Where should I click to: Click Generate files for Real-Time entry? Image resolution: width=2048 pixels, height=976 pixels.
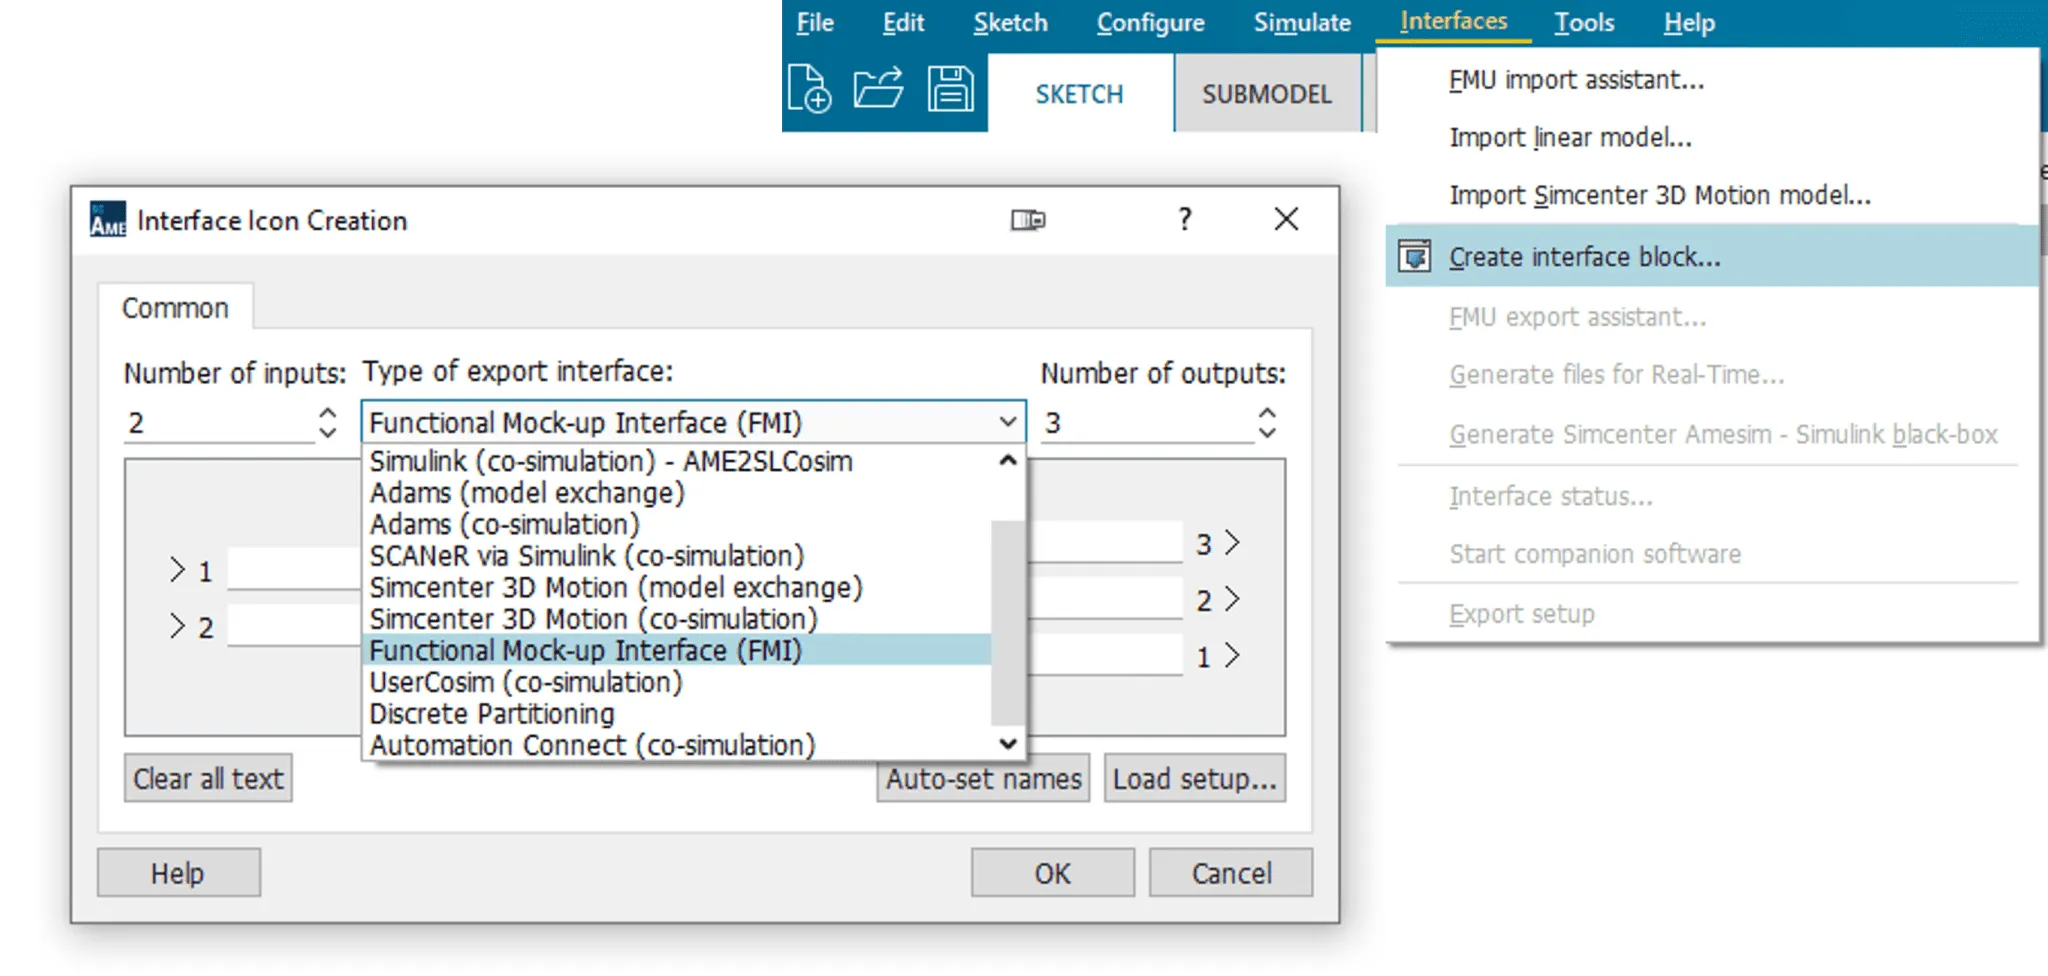tap(1616, 375)
